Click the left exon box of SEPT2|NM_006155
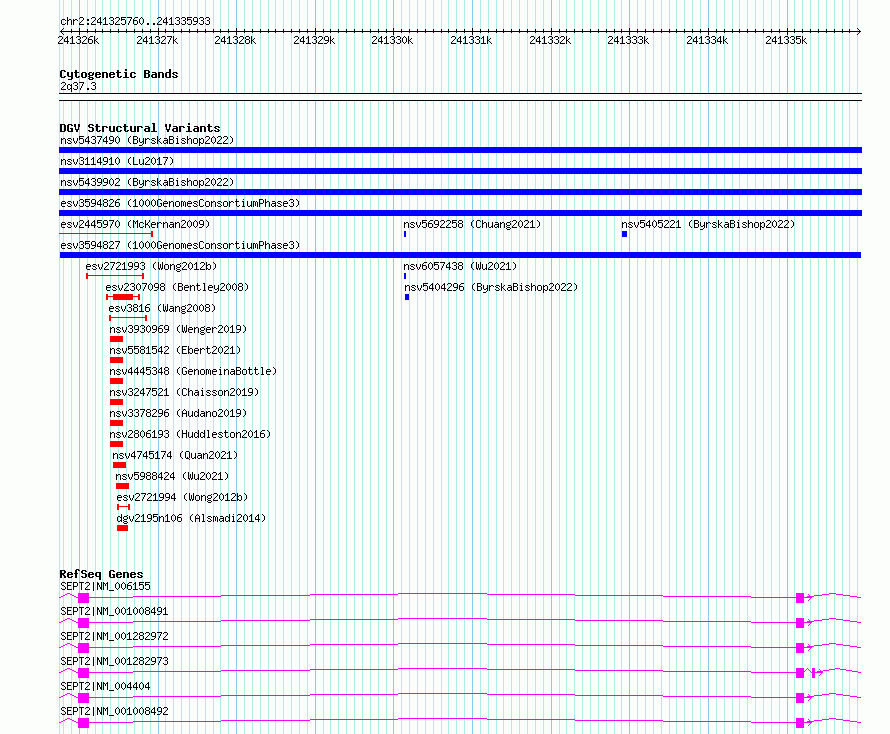The image size is (890, 734). pos(83,598)
